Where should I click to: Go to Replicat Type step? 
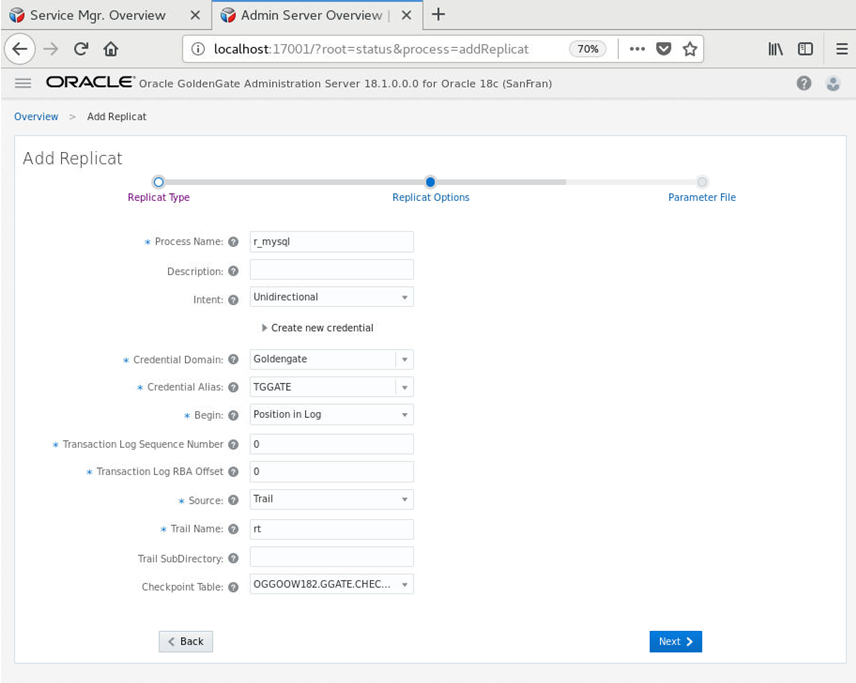(x=158, y=197)
